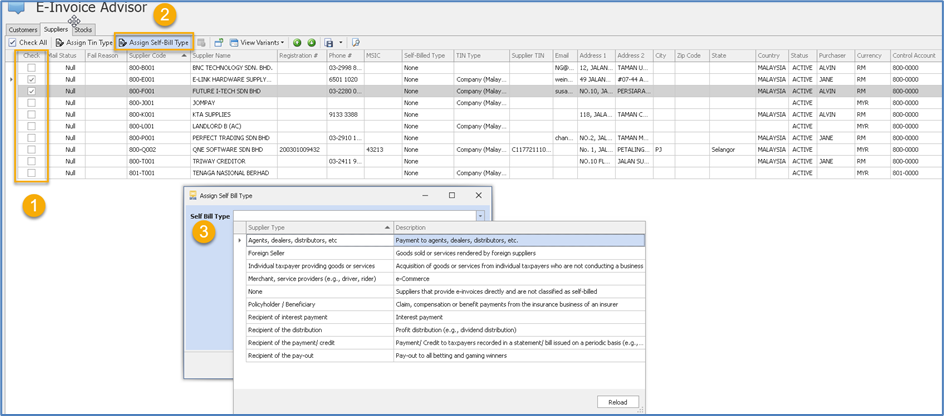Screen dimensions: 944x416
Task: Toggle the Check All checkbox
Action: 12,43
